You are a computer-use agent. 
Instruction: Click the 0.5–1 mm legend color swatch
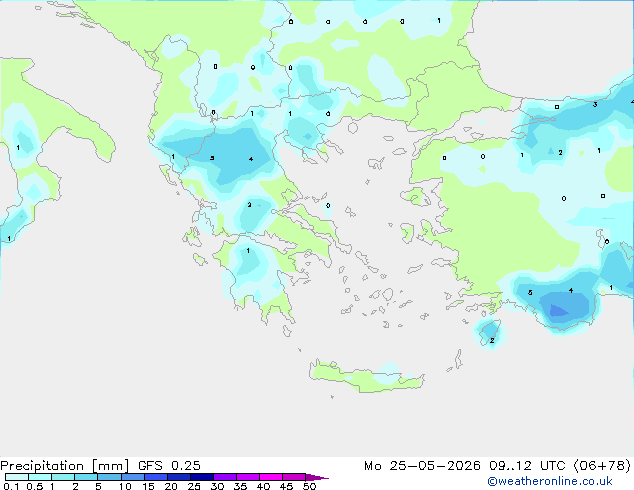tap(40, 477)
